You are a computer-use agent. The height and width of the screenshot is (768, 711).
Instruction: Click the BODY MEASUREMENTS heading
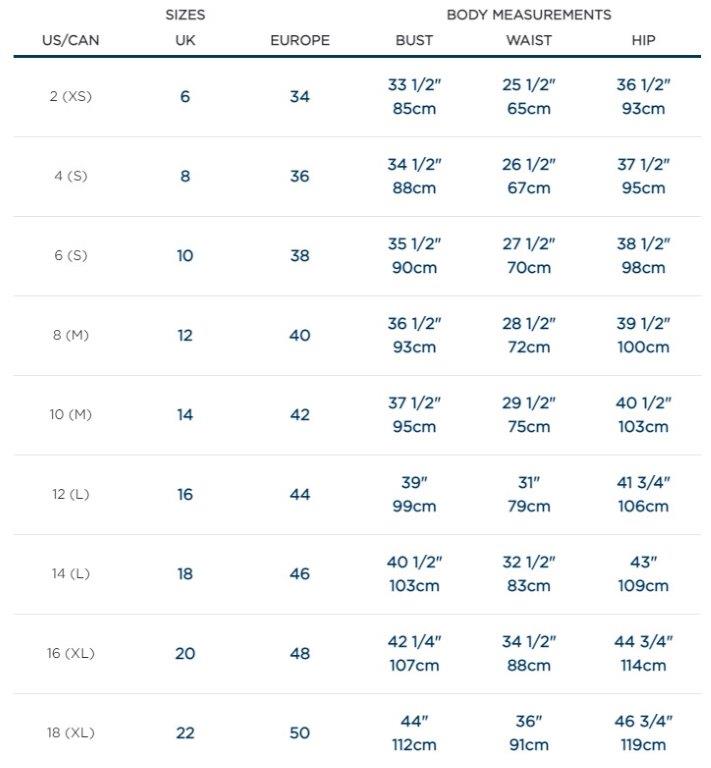pyautogui.click(x=528, y=15)
